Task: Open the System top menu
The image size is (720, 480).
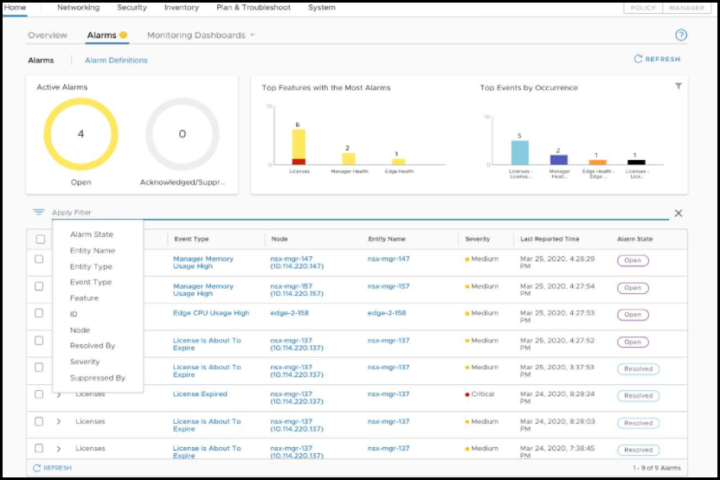Action: coord(321,8)
